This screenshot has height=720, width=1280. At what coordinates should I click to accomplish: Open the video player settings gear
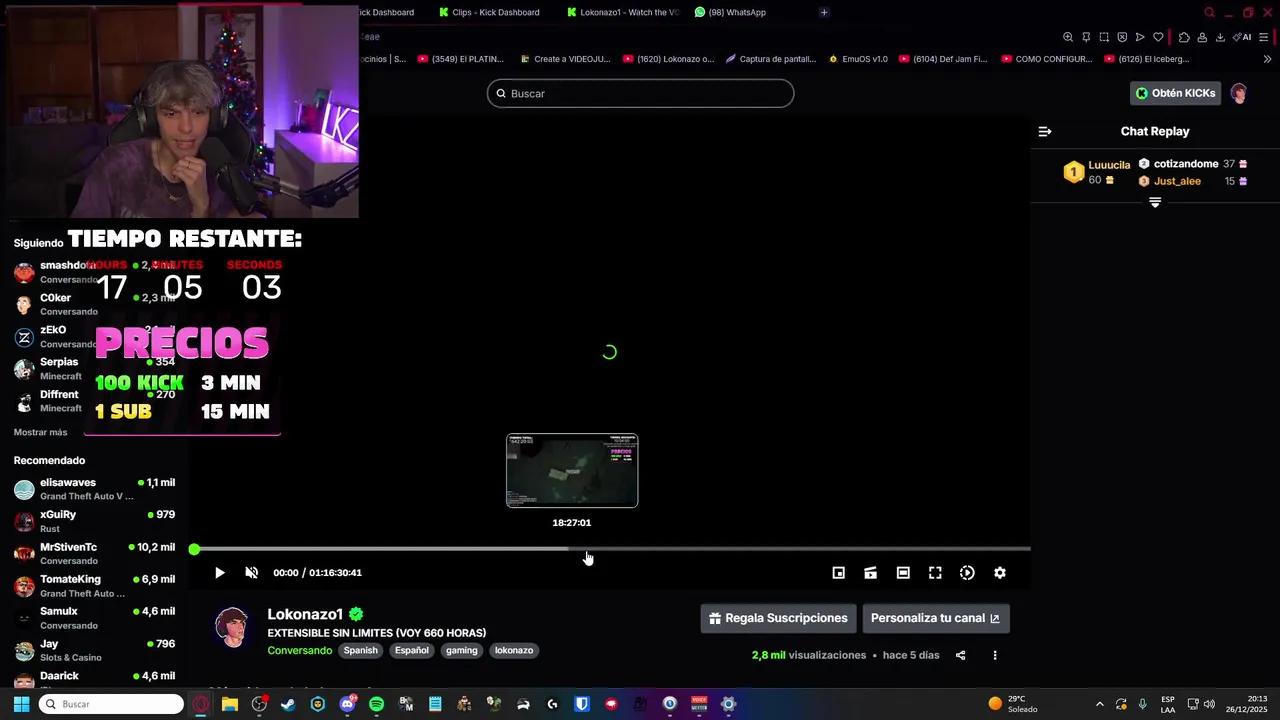coord(999,573)
